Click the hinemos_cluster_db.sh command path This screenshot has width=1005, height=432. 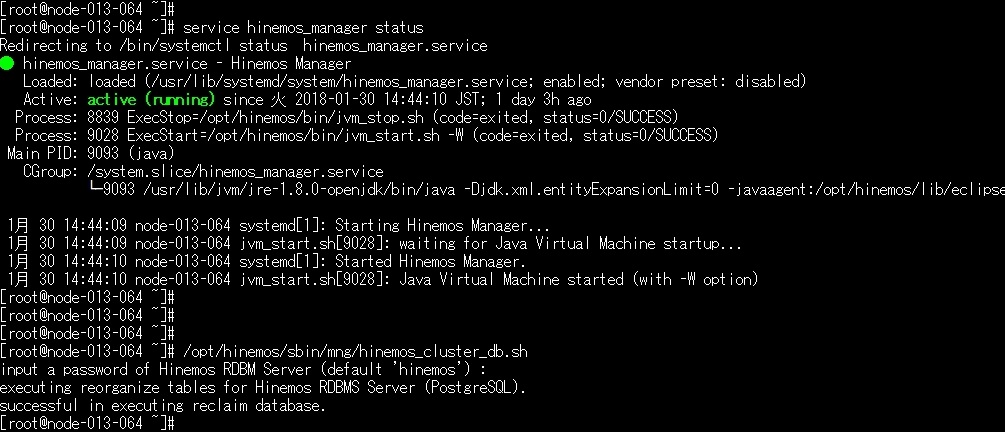pos(355,351)
